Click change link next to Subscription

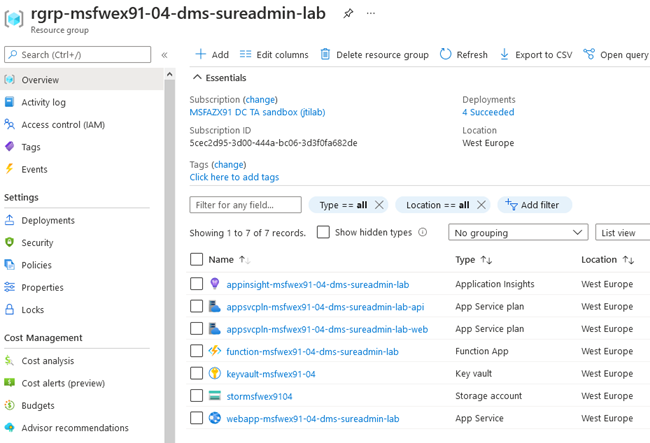(x=260, y=99)
